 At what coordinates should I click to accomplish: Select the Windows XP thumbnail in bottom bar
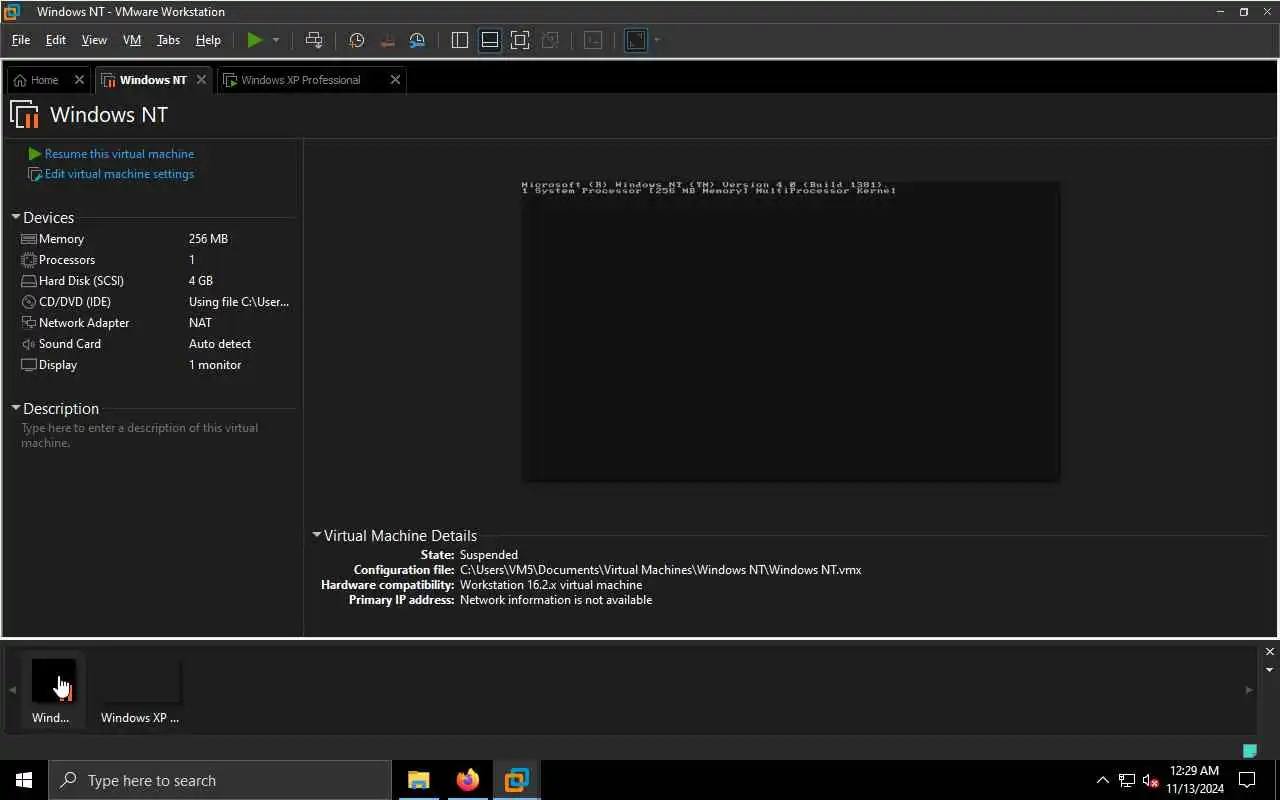pos(140,689)
